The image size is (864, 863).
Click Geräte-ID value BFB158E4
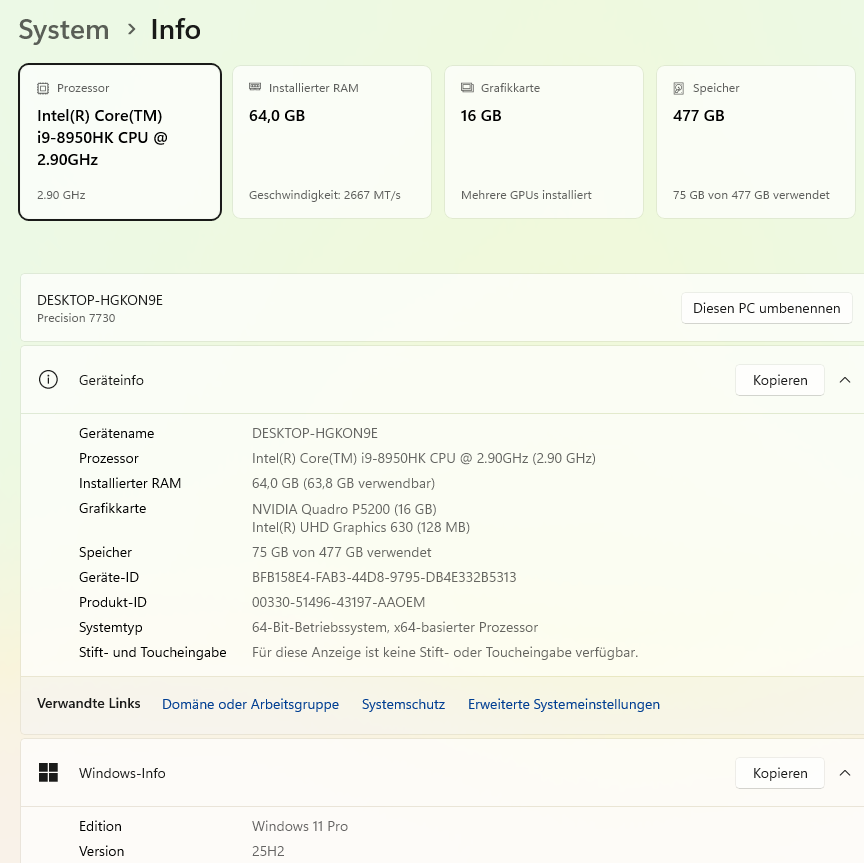(384, 577)
